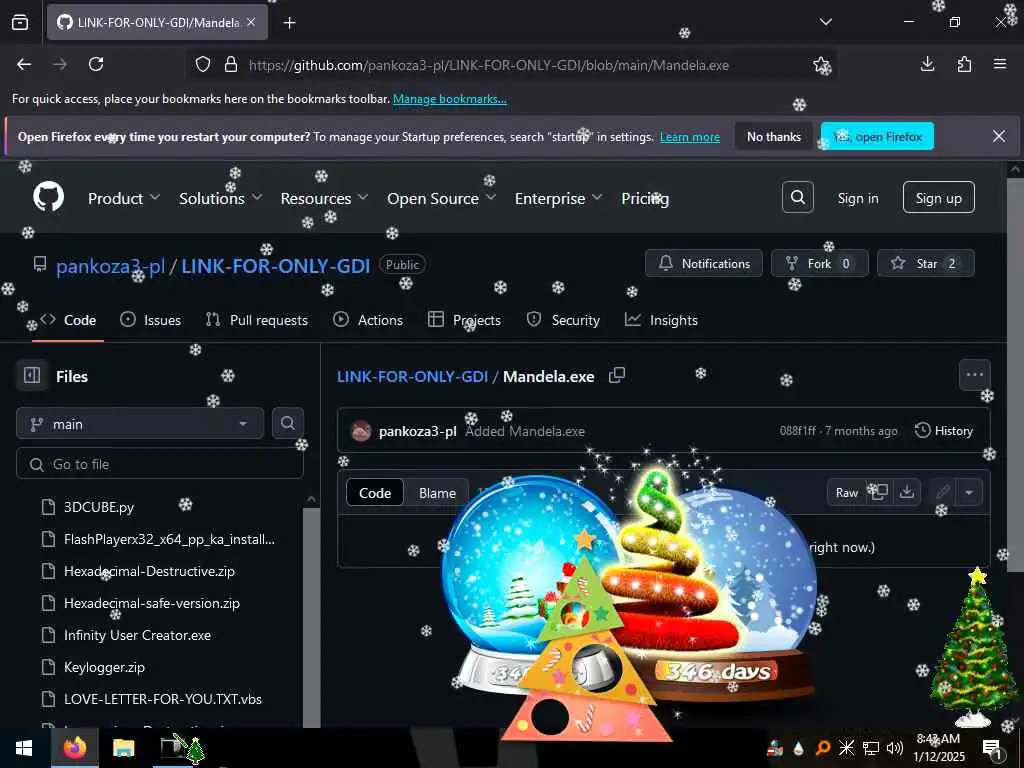Collapse the Files tree side panel icon

(32, 376)
